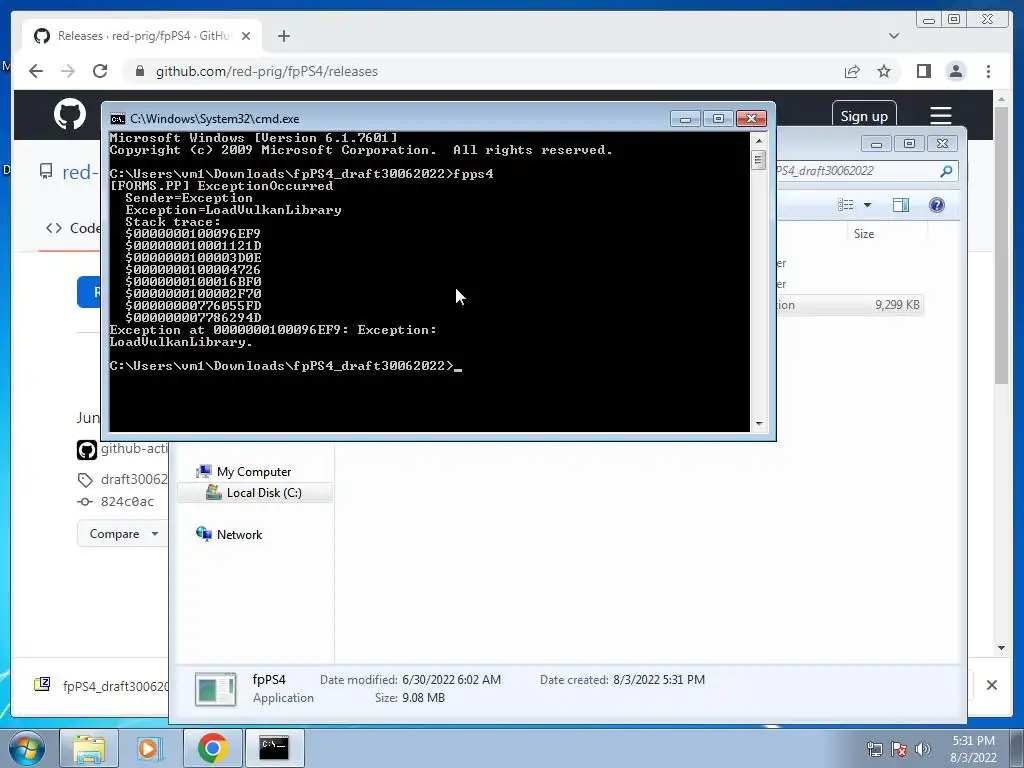Image resolution: width=1024 pixels, height=768 pixels.
Task: Click the cmd window scroll-up arrow
Action: (758, 140)
